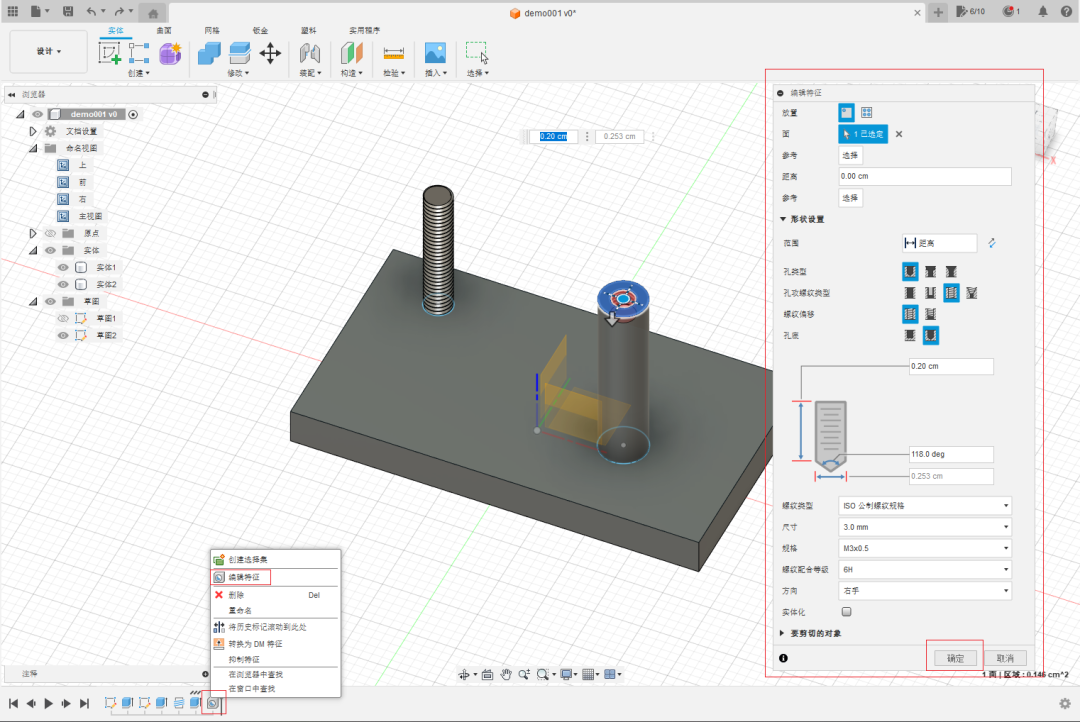Undo the last action

[x=92, y=12]
